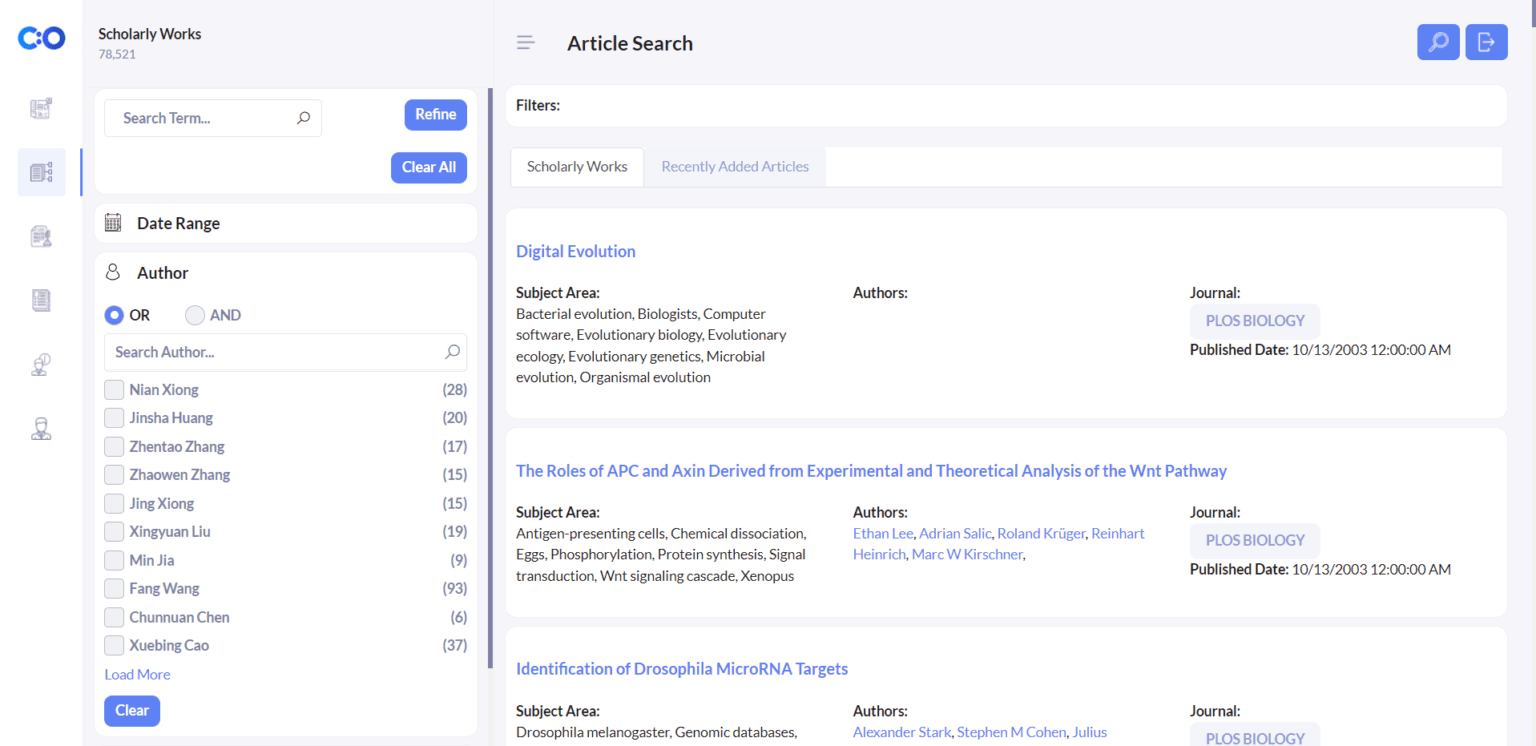The width and height of the screenshot is (1536, 746).
Task: Click the filter panel vertical scrollbar
Action: pos(490,378)
